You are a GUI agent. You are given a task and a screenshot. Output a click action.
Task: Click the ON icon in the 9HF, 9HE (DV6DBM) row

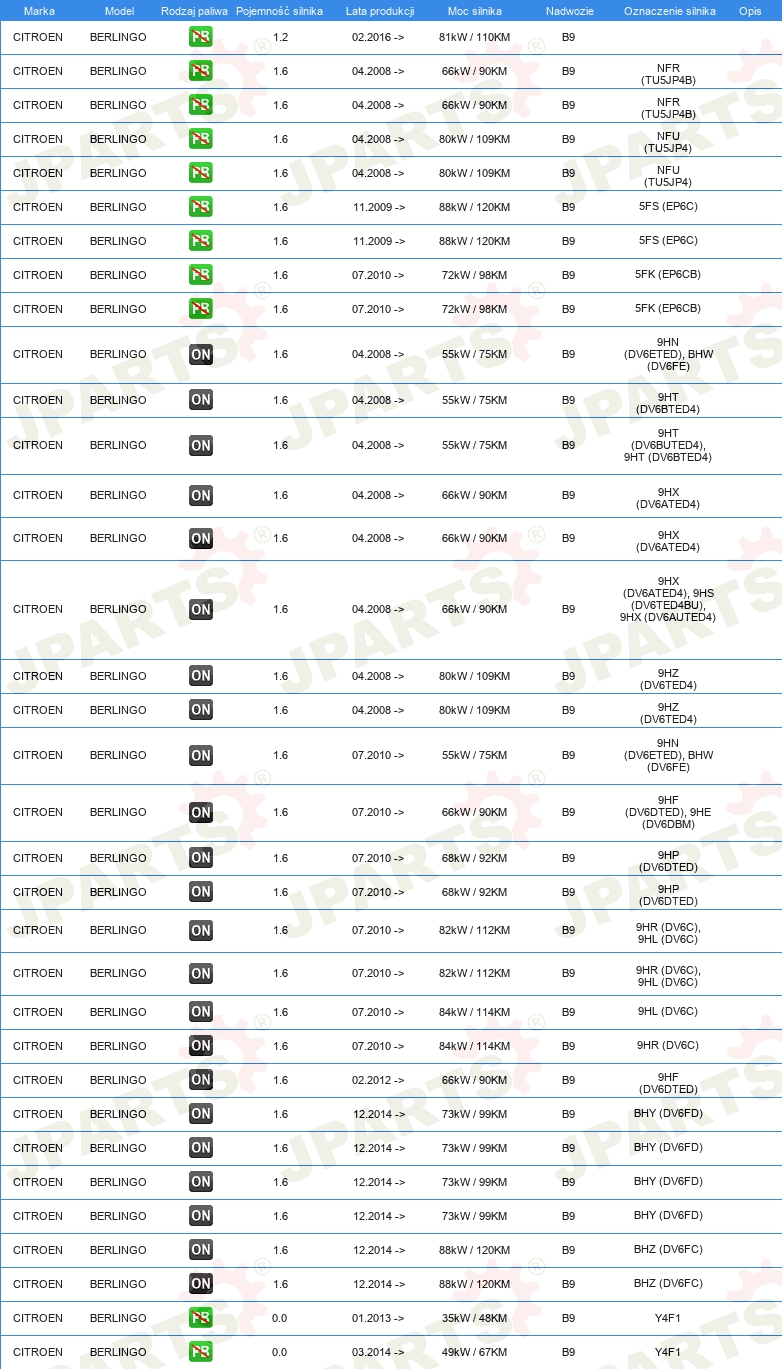point(201,812)
